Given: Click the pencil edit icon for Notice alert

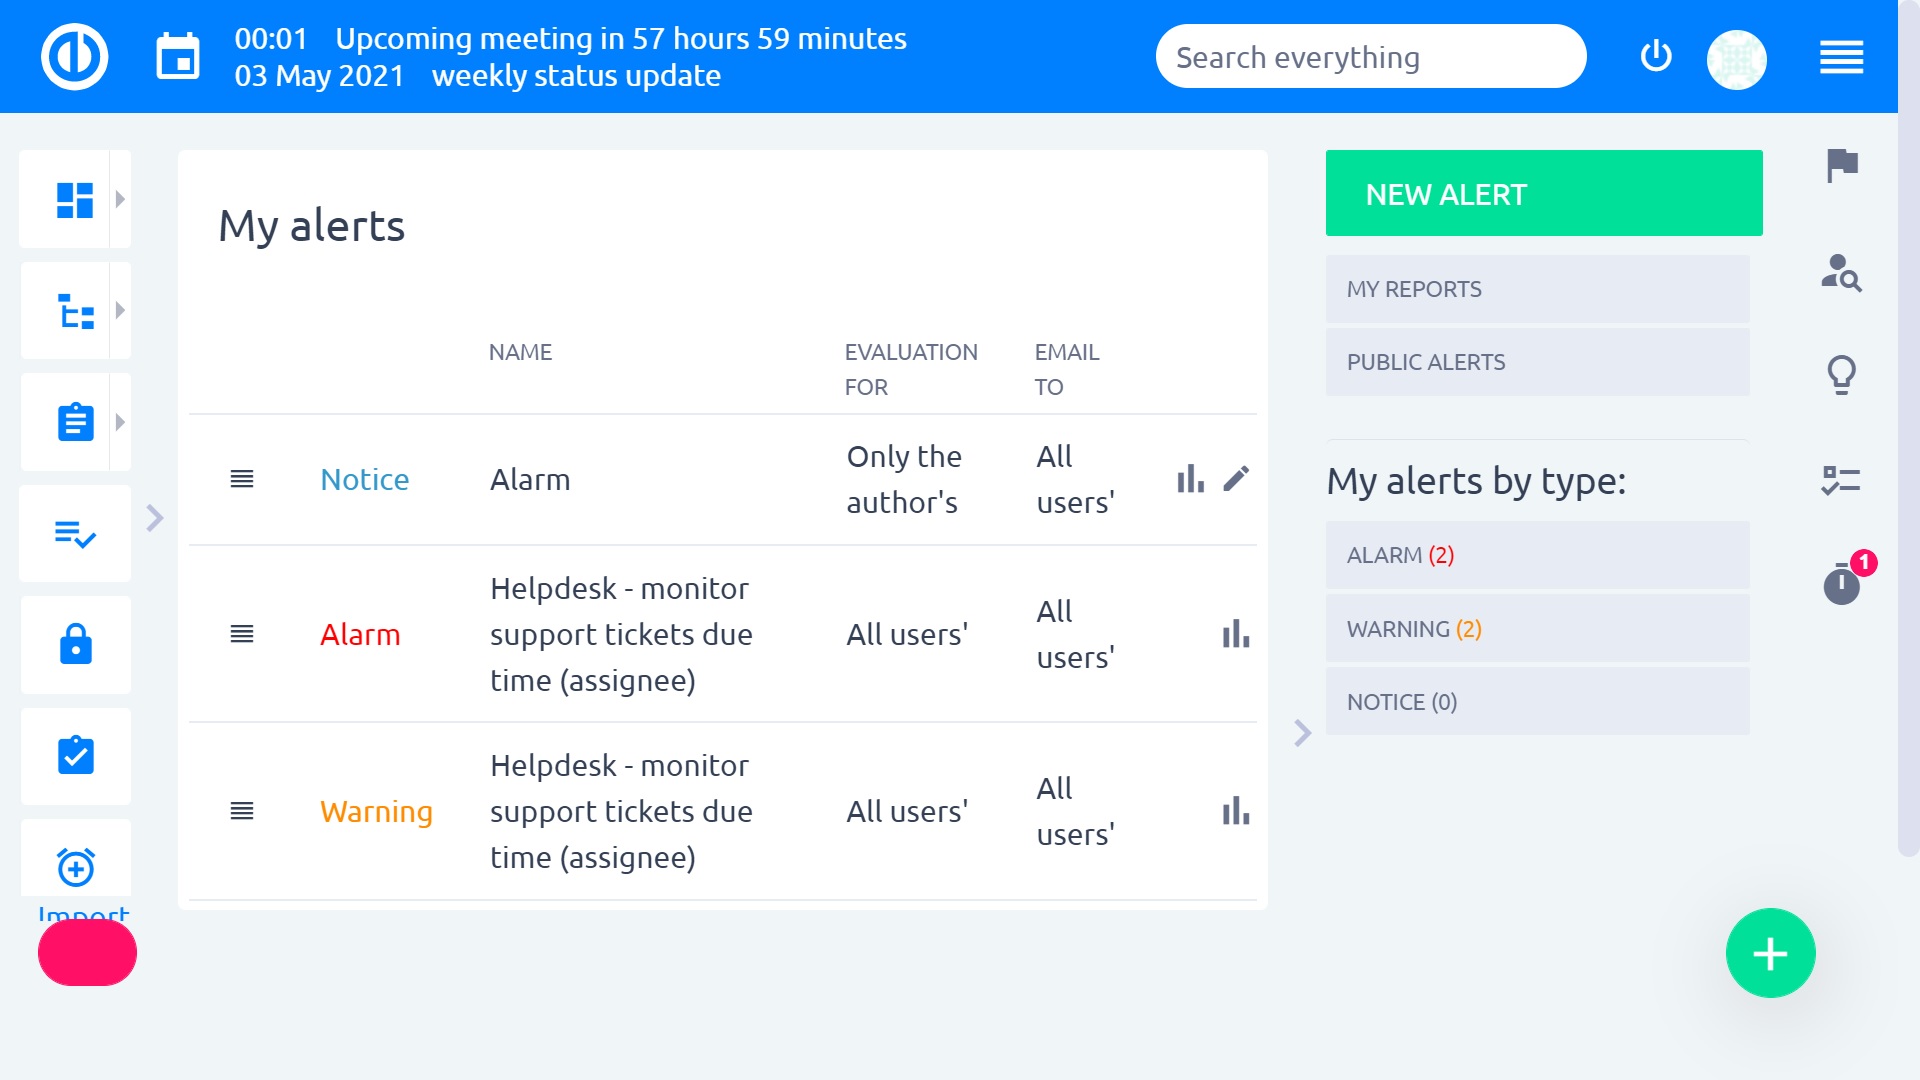Looking at the screenshot, I should [x=1236, y=479].
